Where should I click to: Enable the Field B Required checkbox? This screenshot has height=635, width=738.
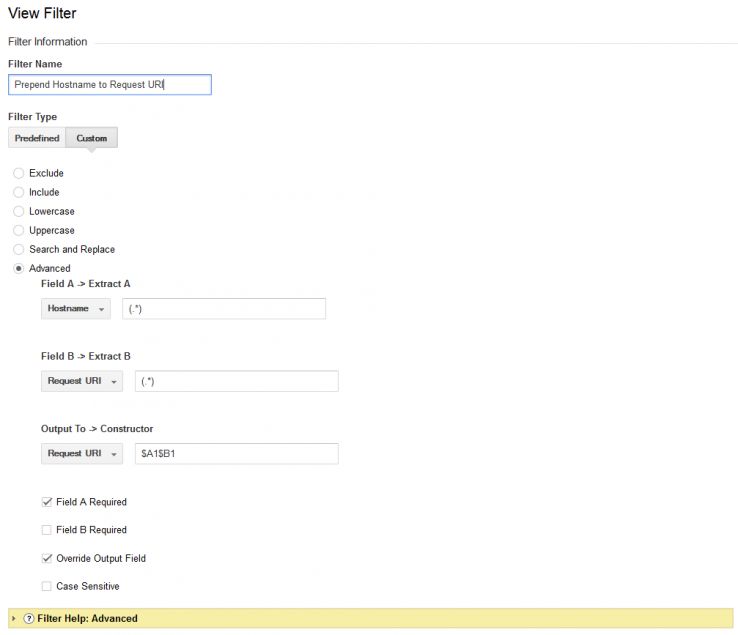click(x=47, y=530)
